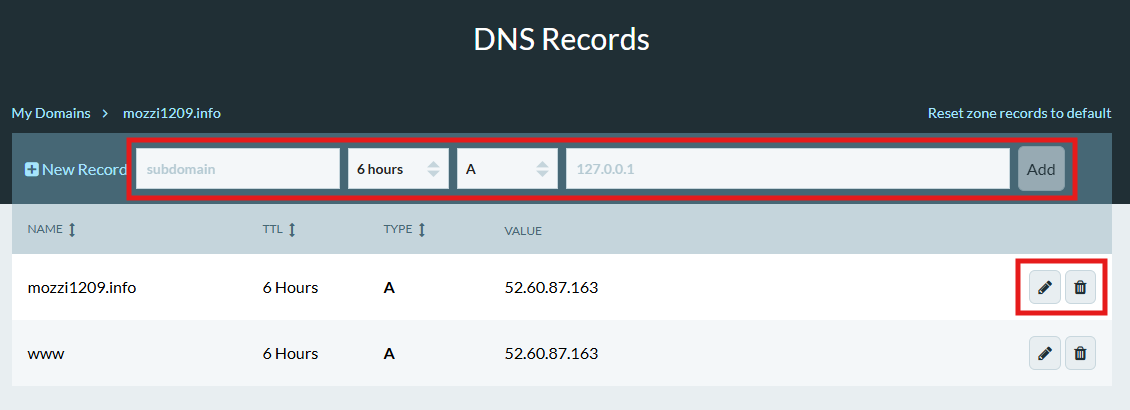Image resolution: width=1130 pixels, height=410 pixels.
Task: Open the 6 hours TTL dropdown
Action: (397, 169)
